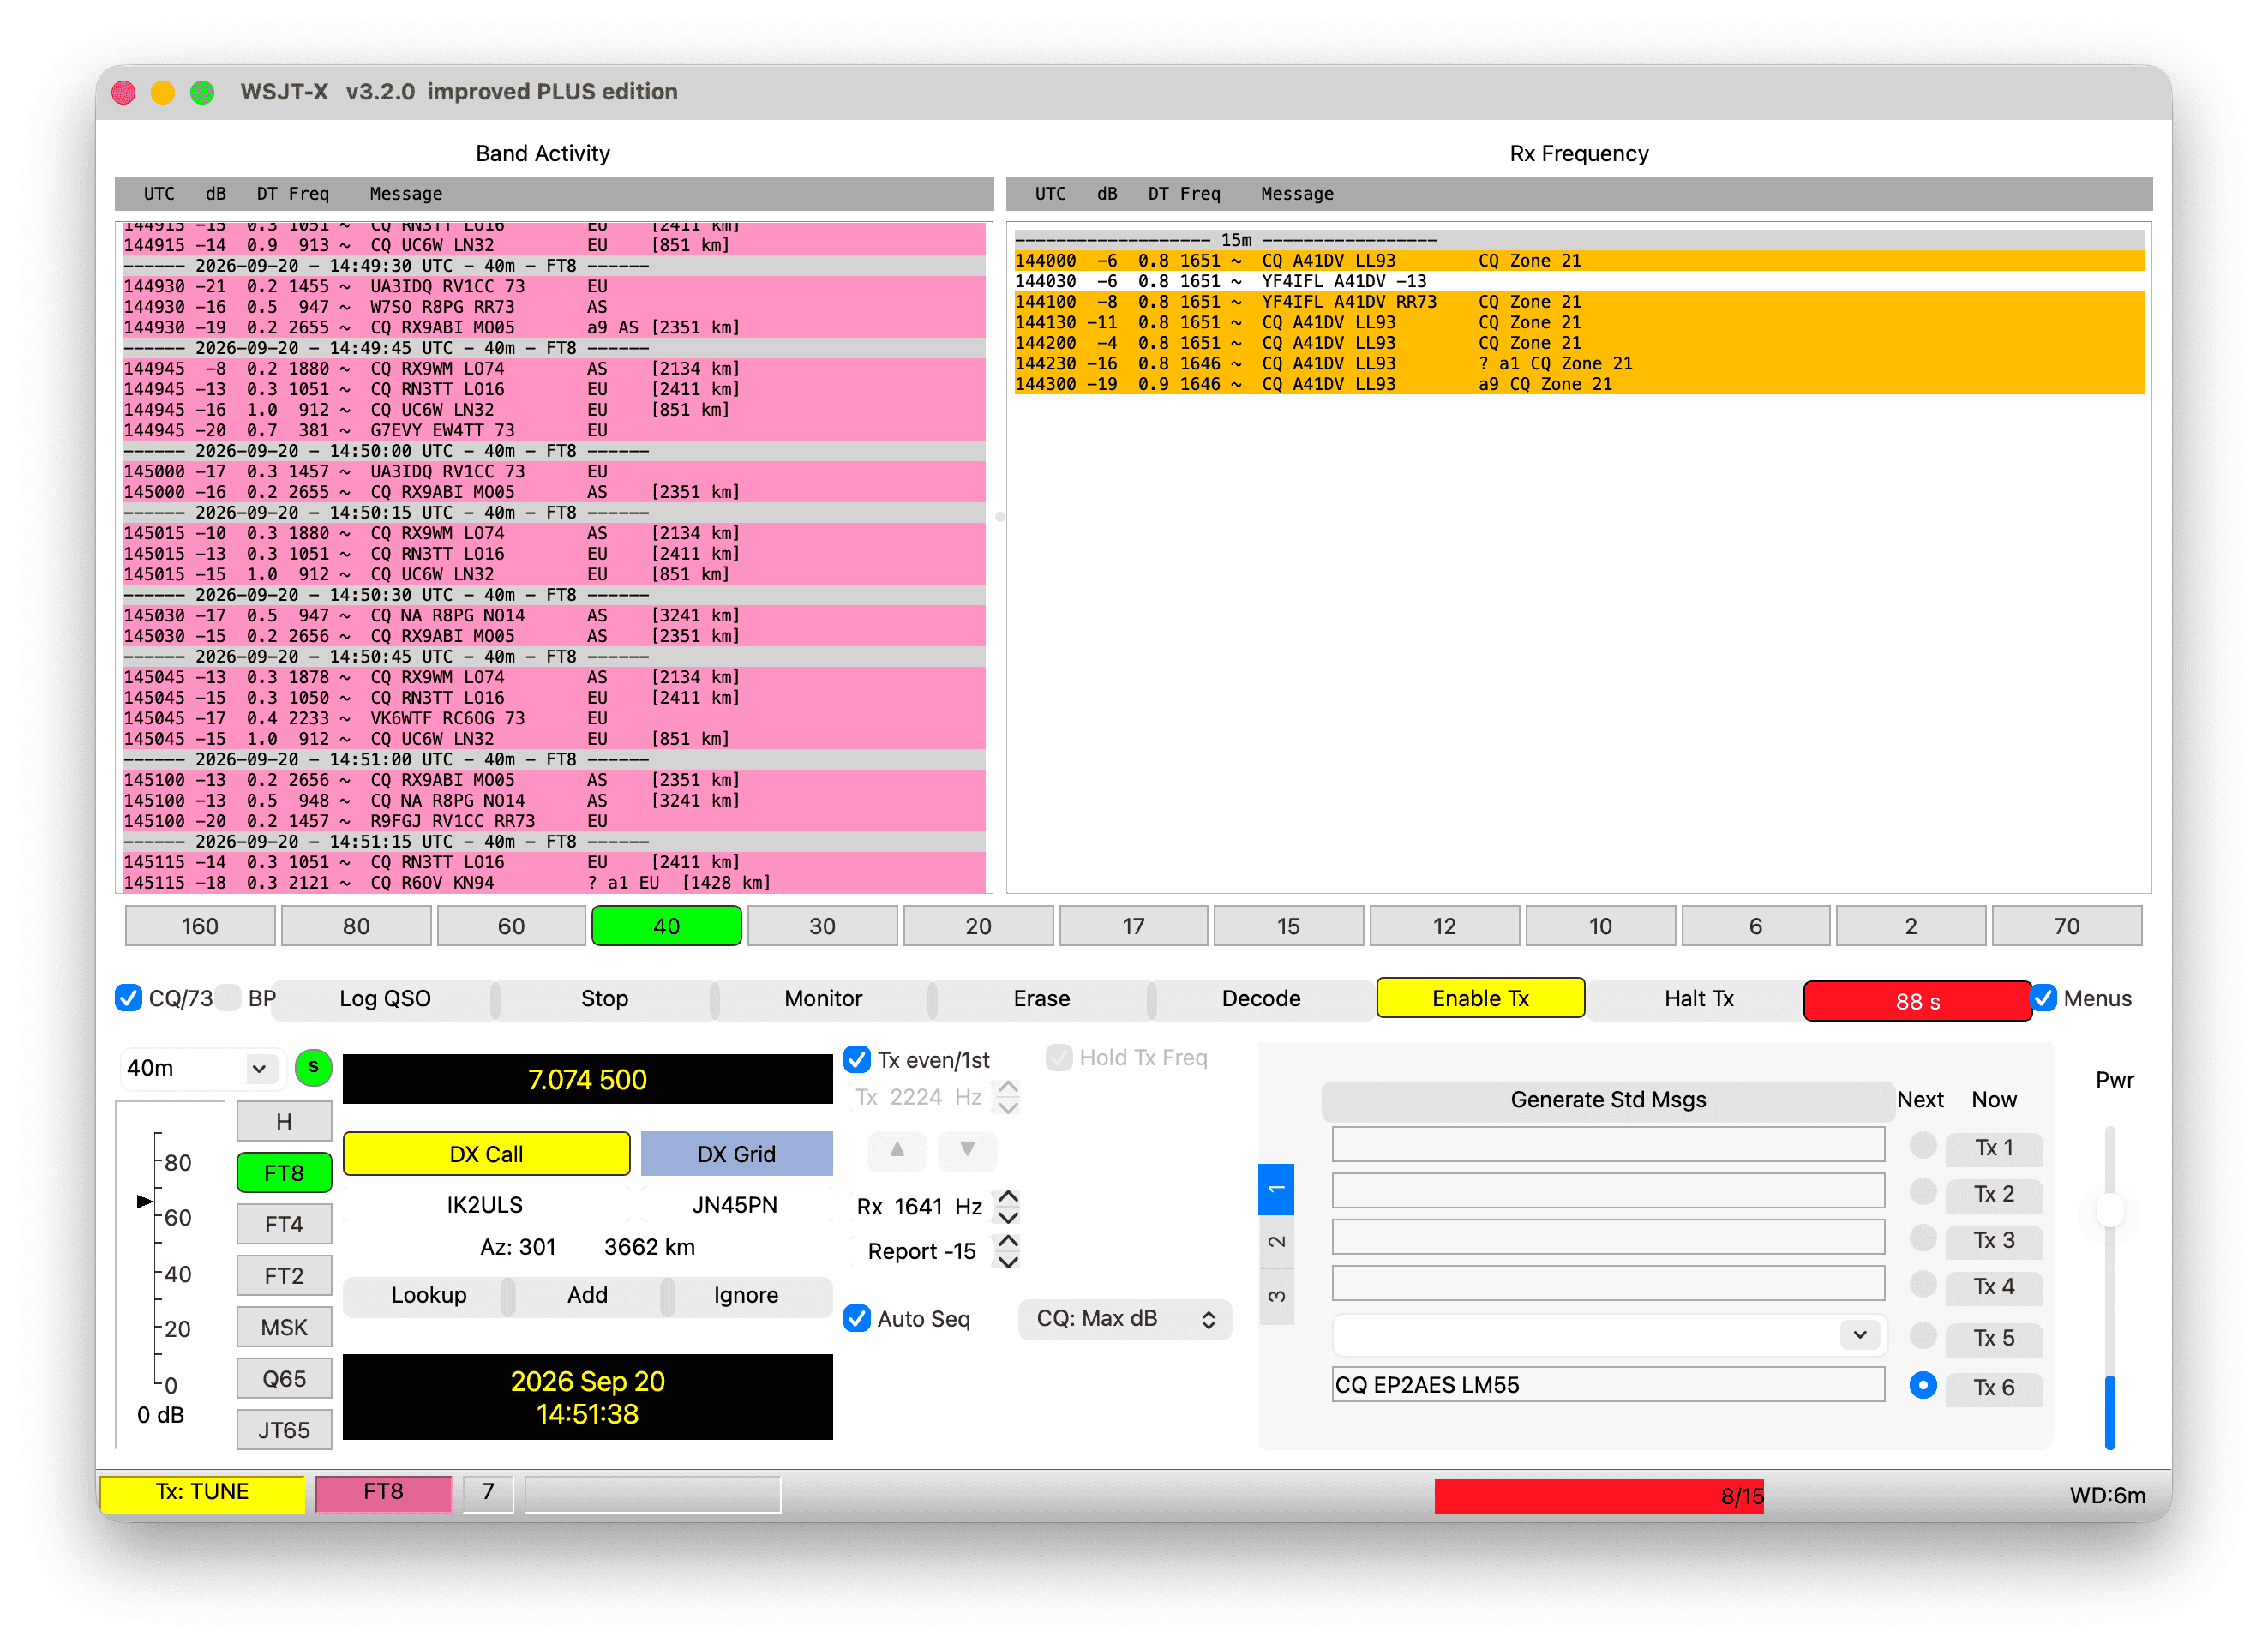Click the green S split-mode indicator
Viewport: 2268px width, 1649px height.
pyautogui.click(x=313, y=1068)
